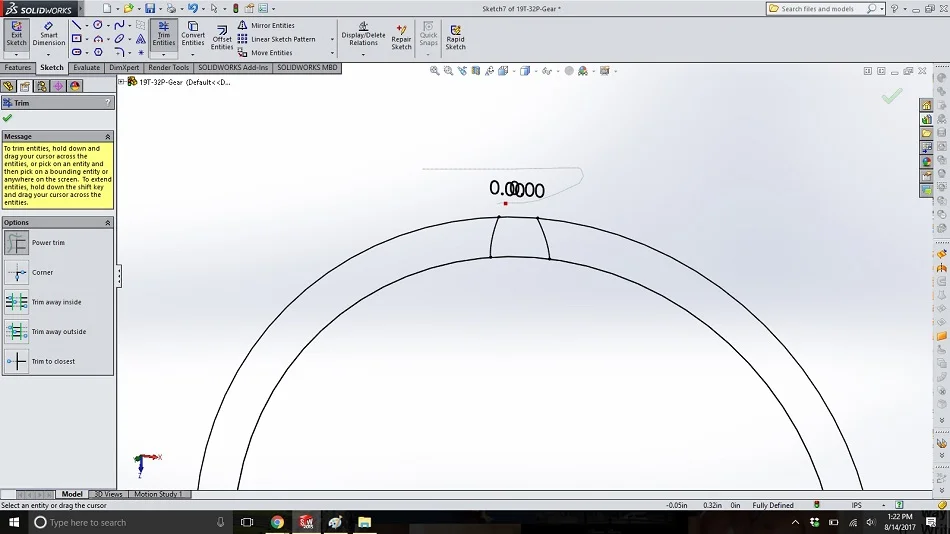Click the Rapid Sketch tool

click(456, 38)
